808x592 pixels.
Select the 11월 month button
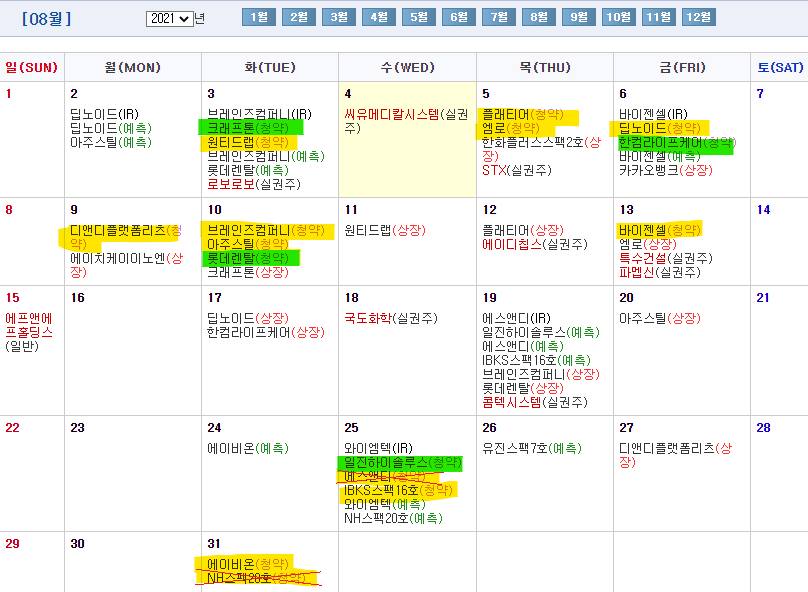point(659,17)
